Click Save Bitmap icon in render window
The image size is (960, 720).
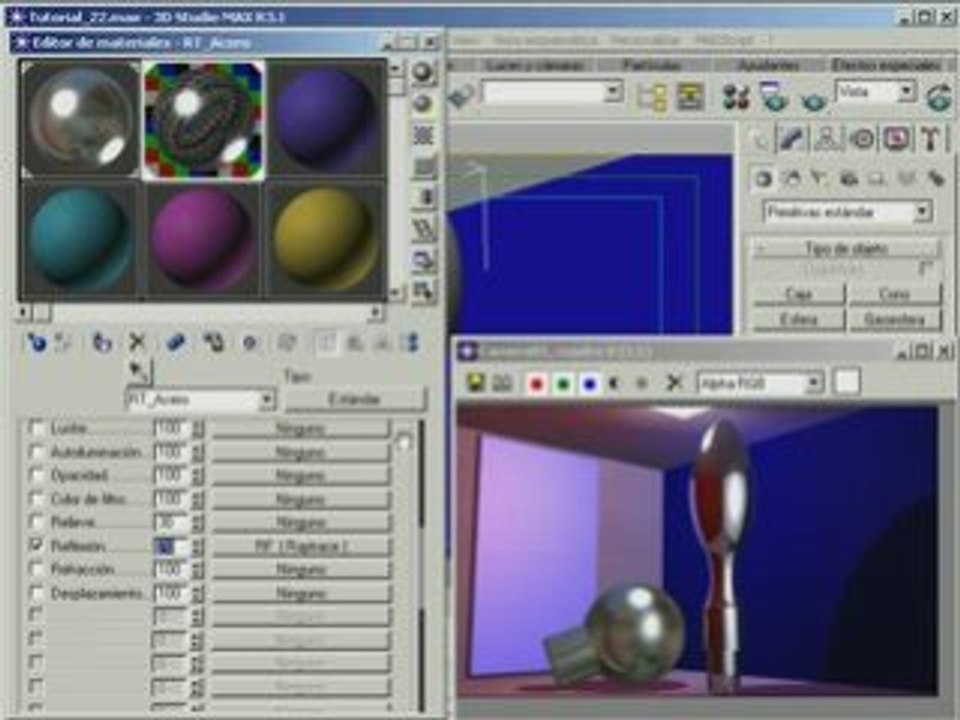(x=475, y=383)
